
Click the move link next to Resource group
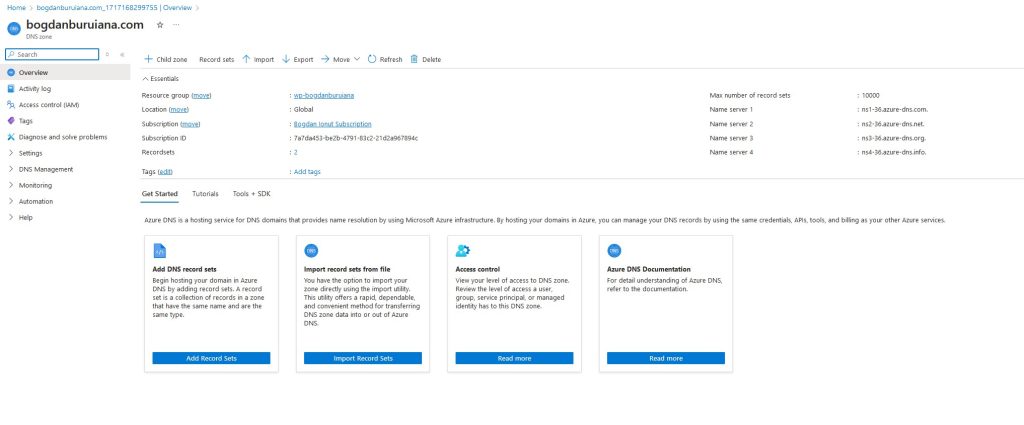point(201,95)
